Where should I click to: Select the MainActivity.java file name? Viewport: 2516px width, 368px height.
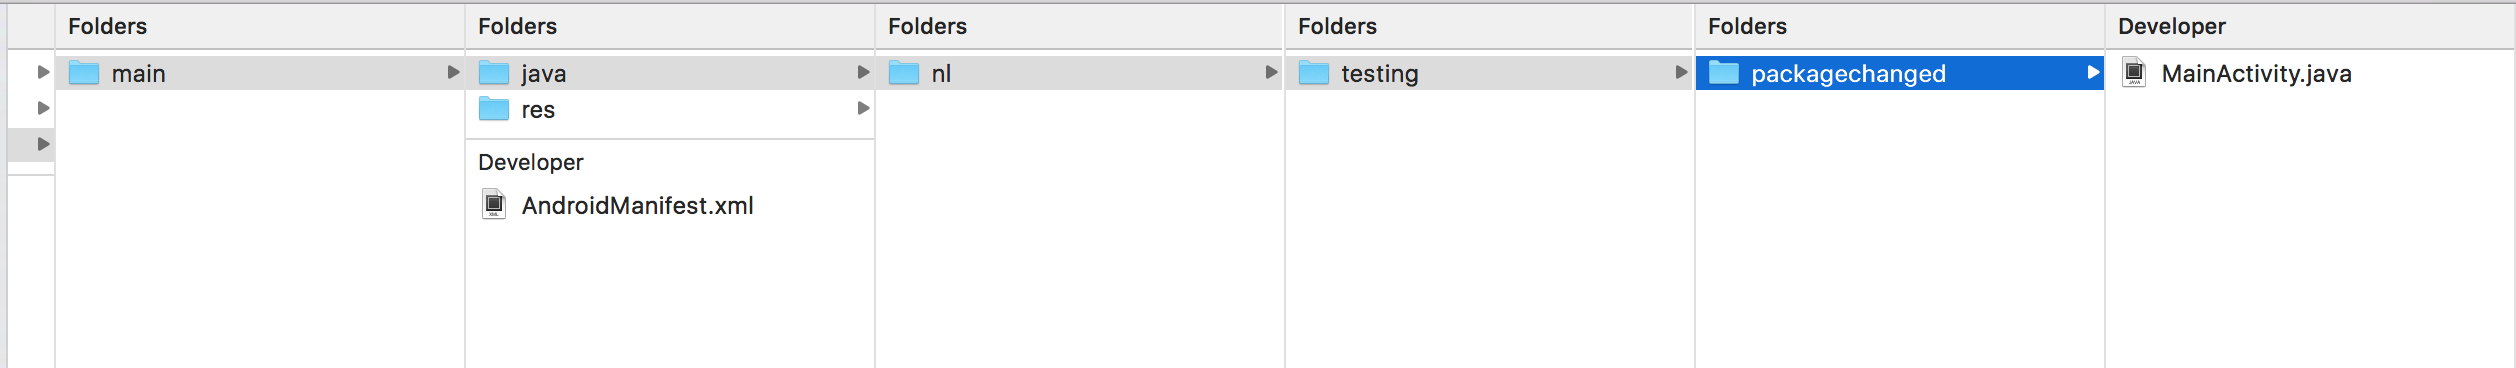(2256, 74)
